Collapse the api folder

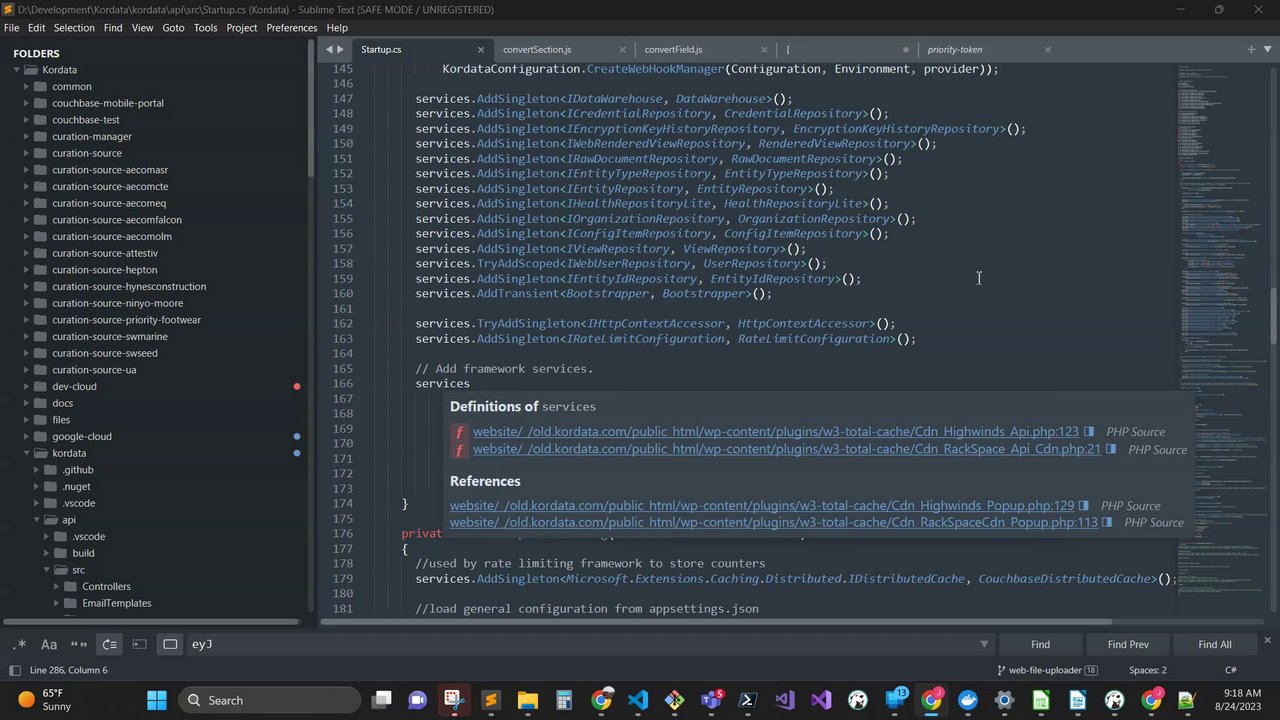[x=37, y=520]
